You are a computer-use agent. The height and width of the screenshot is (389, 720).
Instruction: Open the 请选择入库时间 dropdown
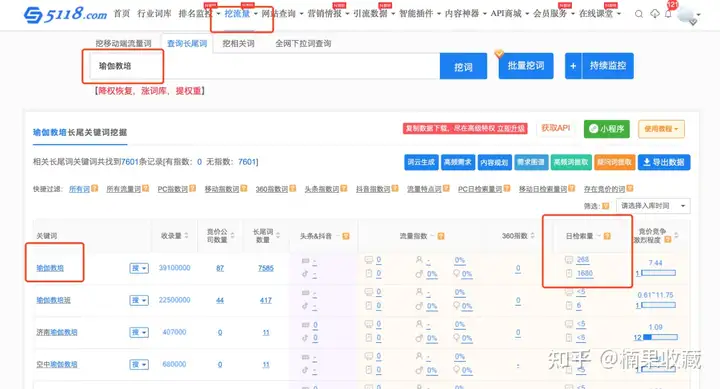(653, 206)
